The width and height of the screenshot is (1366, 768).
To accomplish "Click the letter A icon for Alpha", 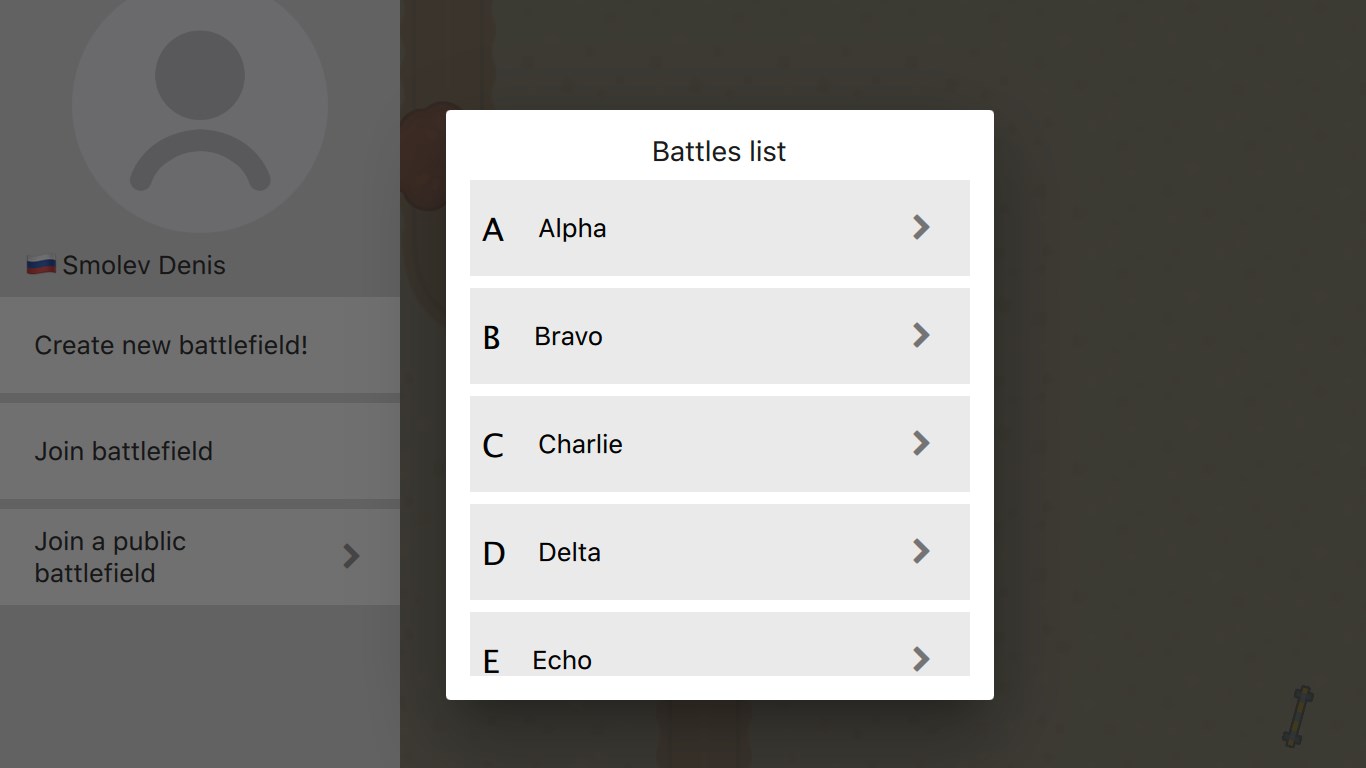I will [493, 230].
